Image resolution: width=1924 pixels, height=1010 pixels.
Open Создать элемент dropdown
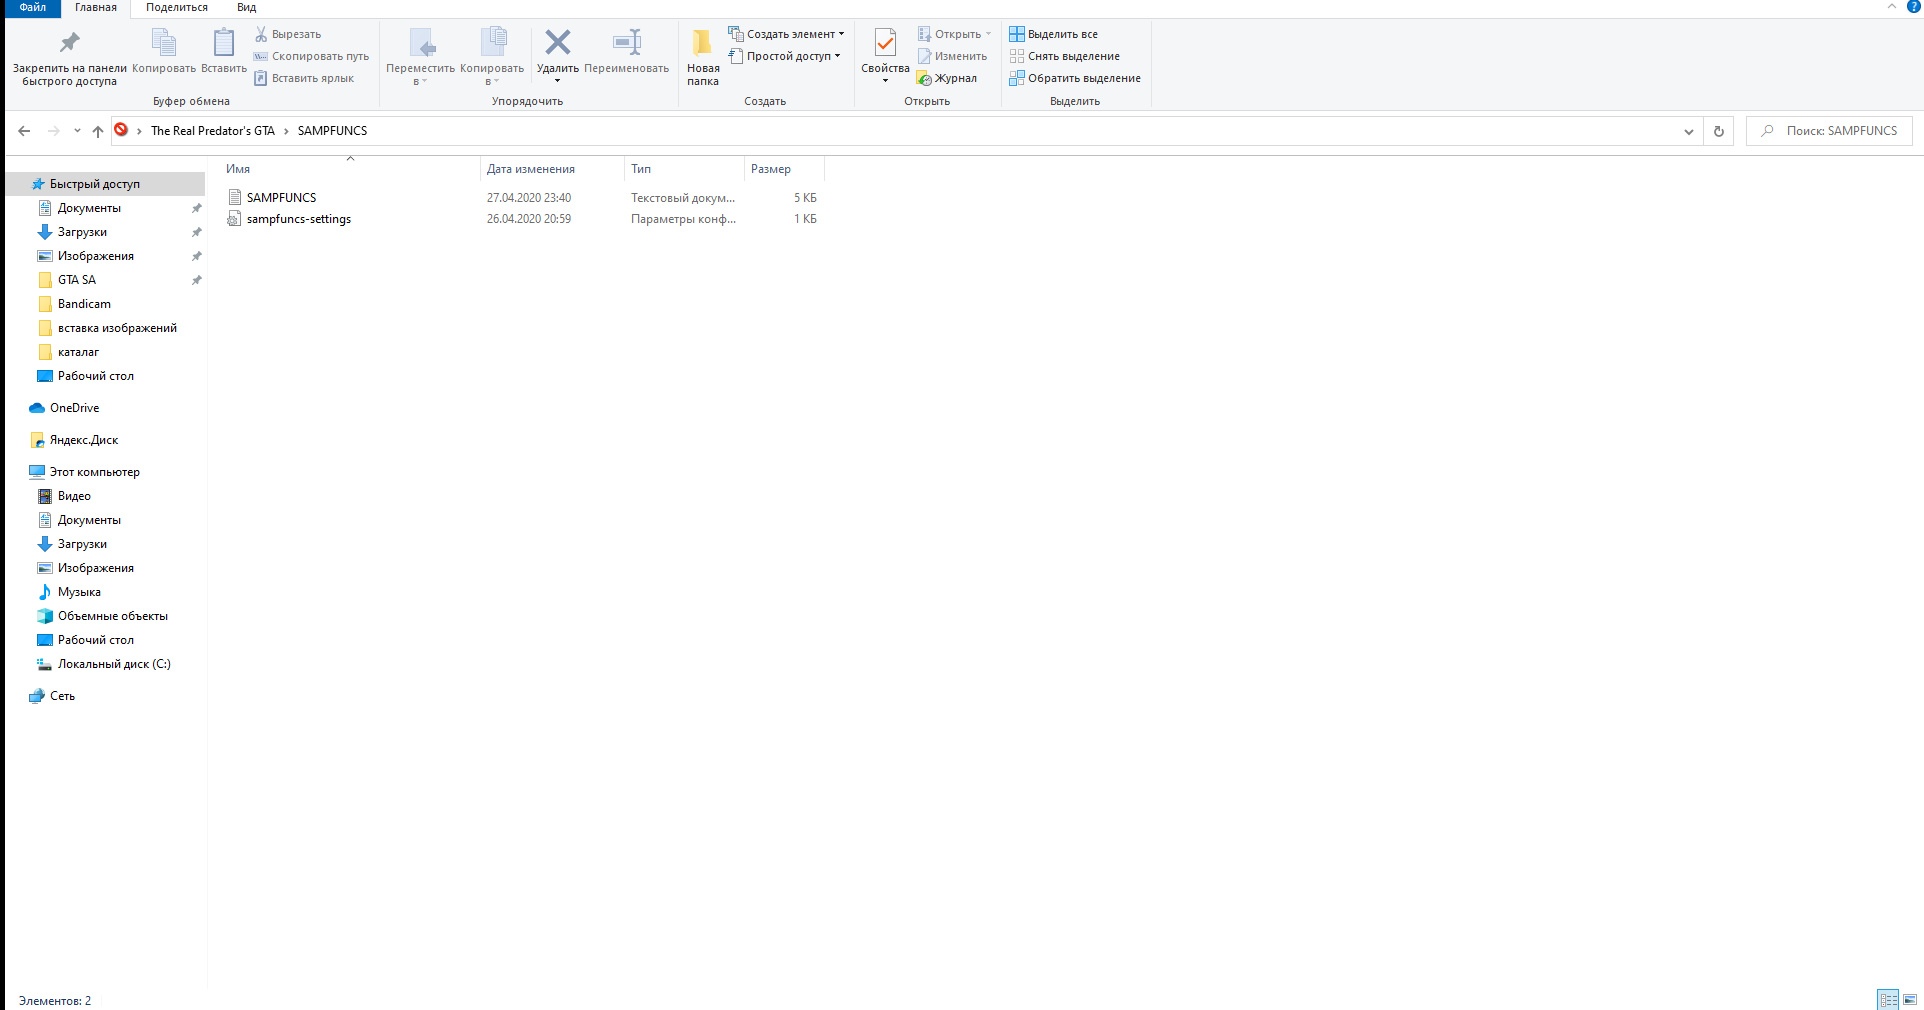pyautogui.click(x=786, y=34)
